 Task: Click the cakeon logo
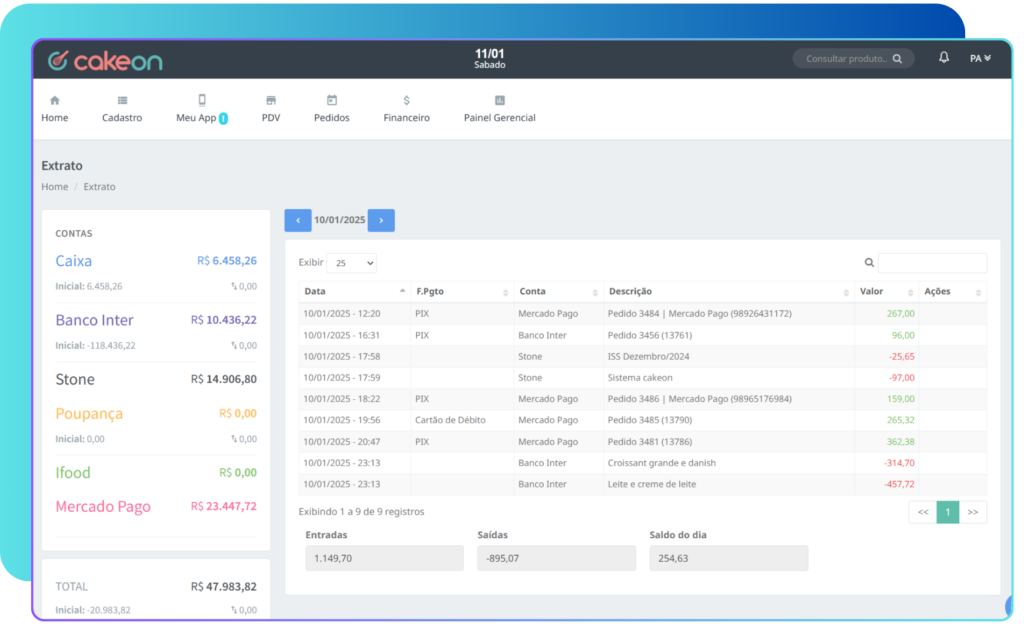point(105,61)
